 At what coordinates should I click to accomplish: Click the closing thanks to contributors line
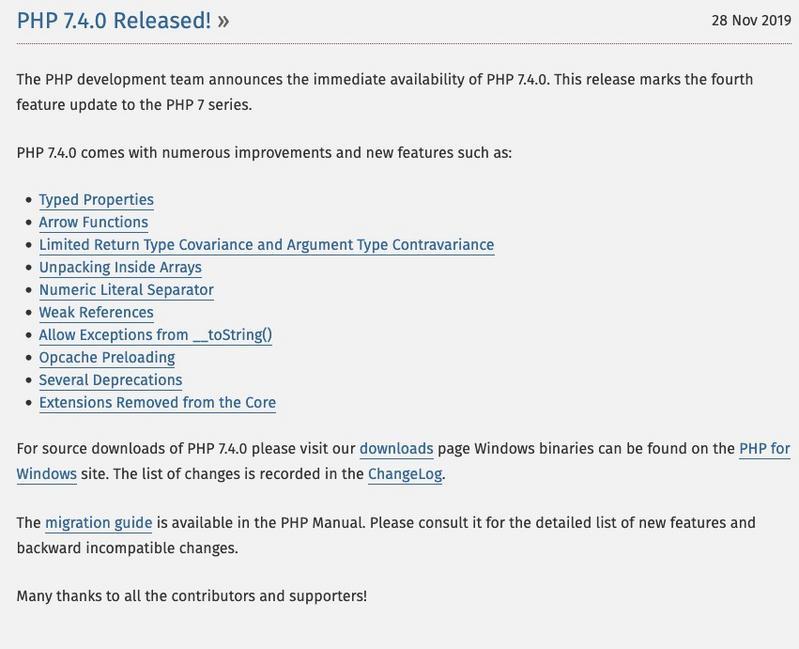pyautogui.click(x=192, y=596)
